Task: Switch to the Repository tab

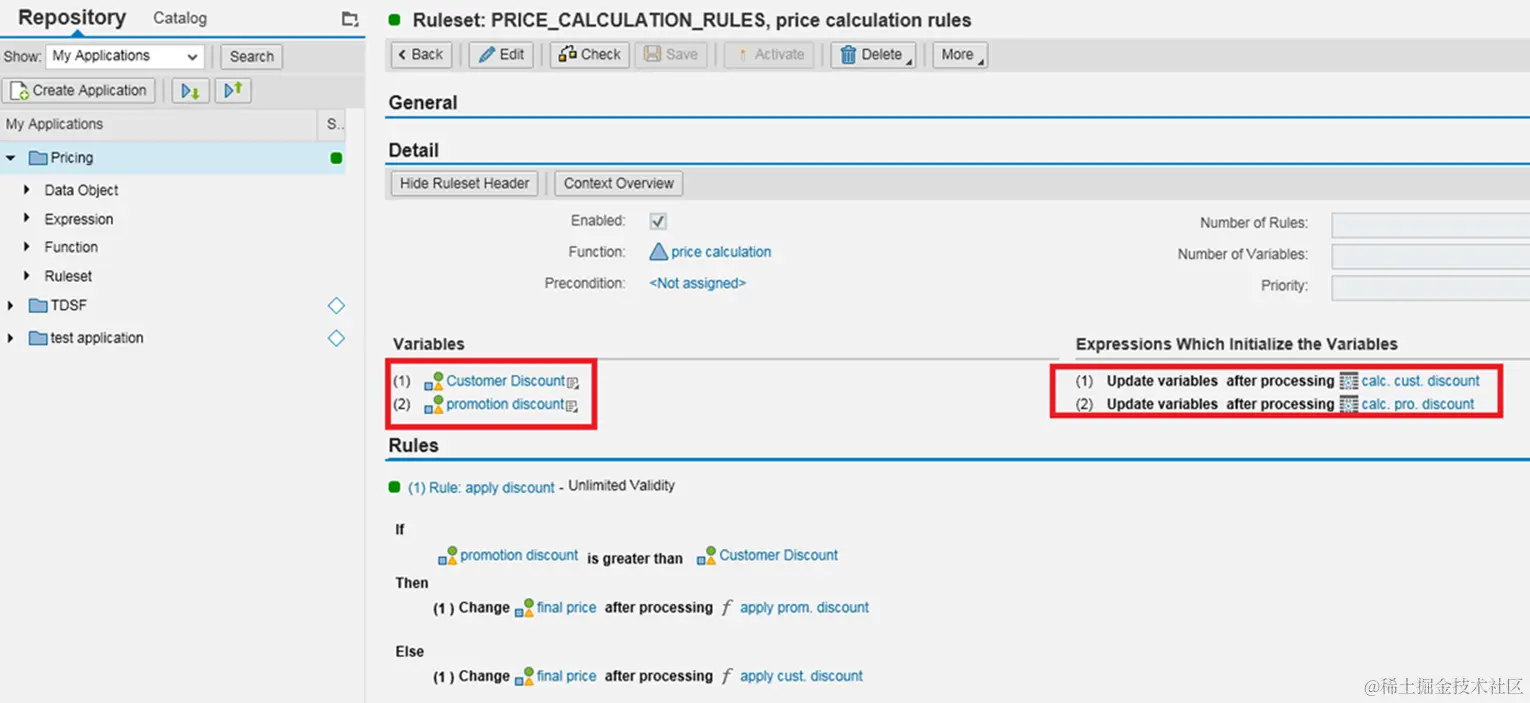Action: tap(72, 18)
